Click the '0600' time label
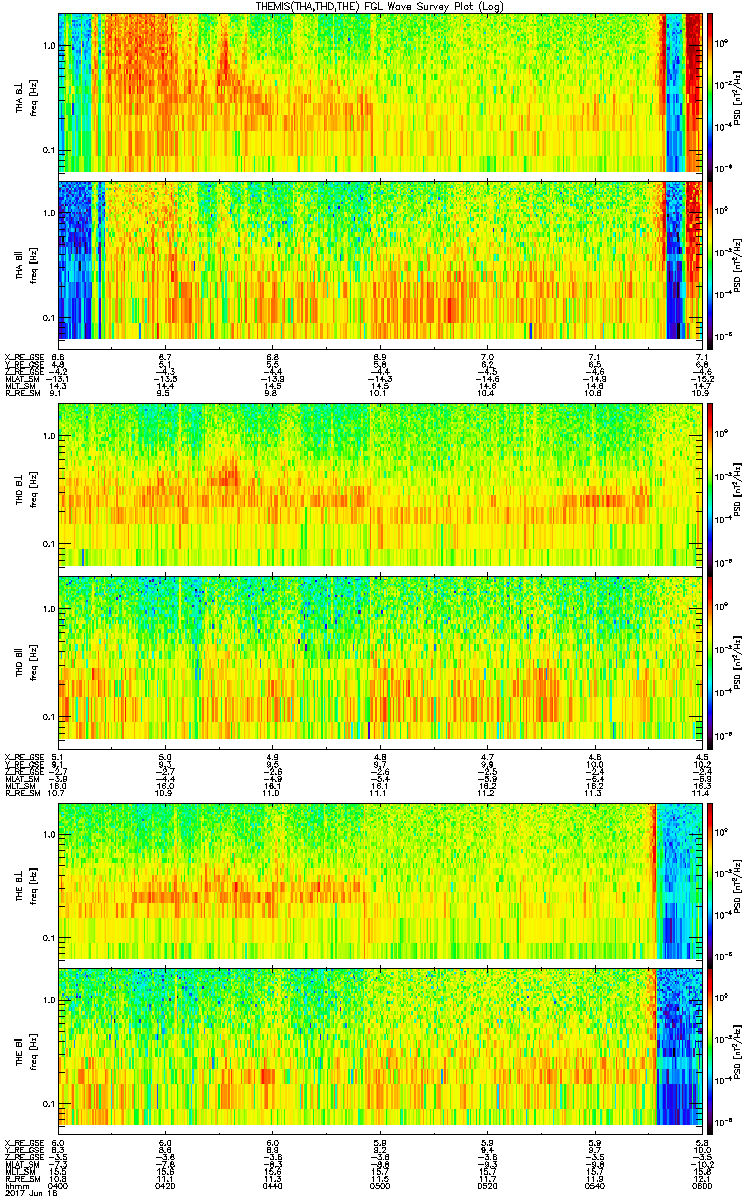This screenshot has height=1200, width=750. tap(702, 1184)
